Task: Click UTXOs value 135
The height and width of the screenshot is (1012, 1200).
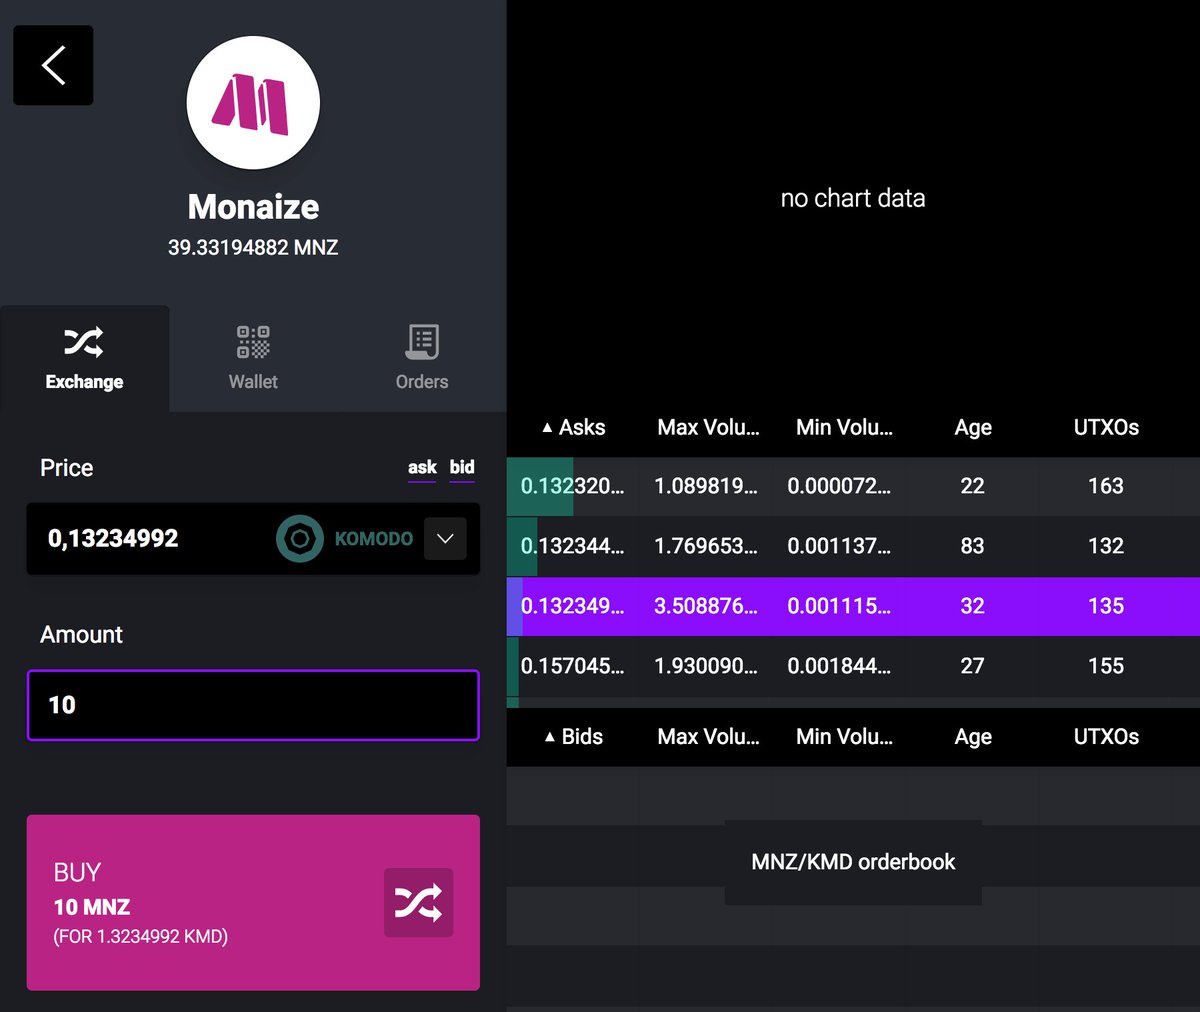Action: [1106, 606]
